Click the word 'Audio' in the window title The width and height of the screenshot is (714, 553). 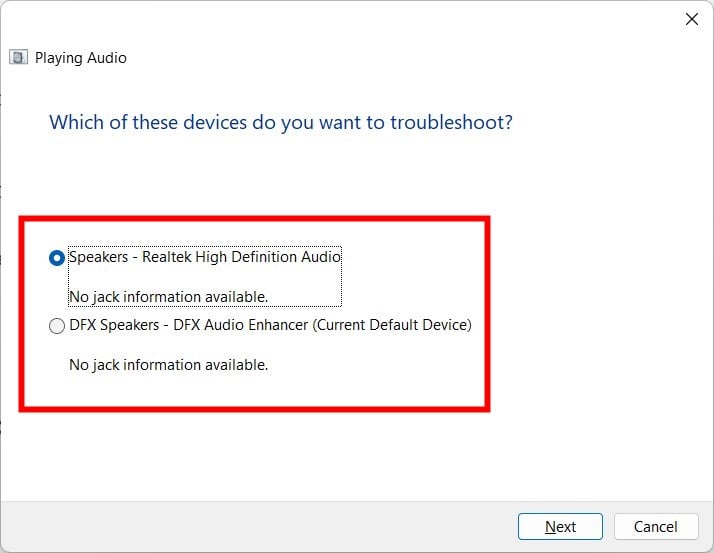pos(107,58)
